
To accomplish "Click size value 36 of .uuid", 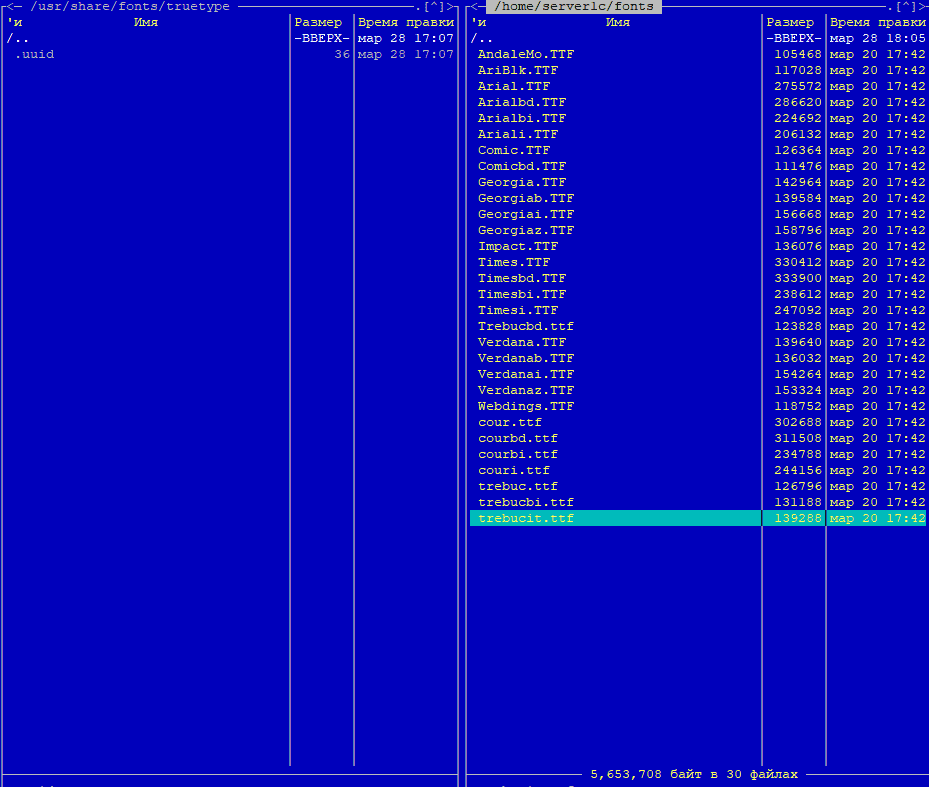I will pos(342,55).
